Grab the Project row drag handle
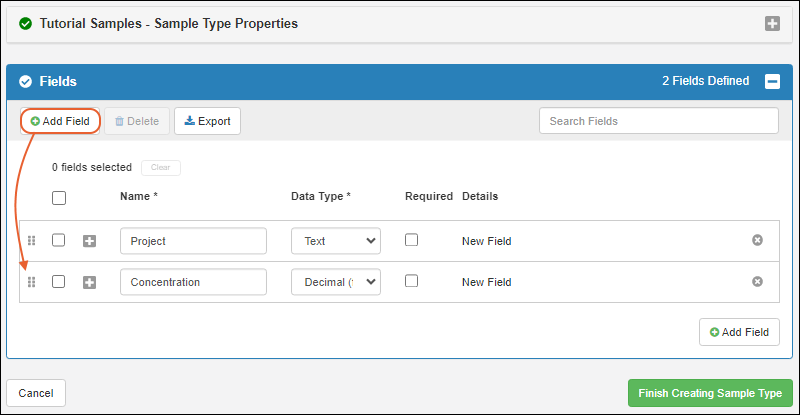800x415 pixels. (31, 241)
